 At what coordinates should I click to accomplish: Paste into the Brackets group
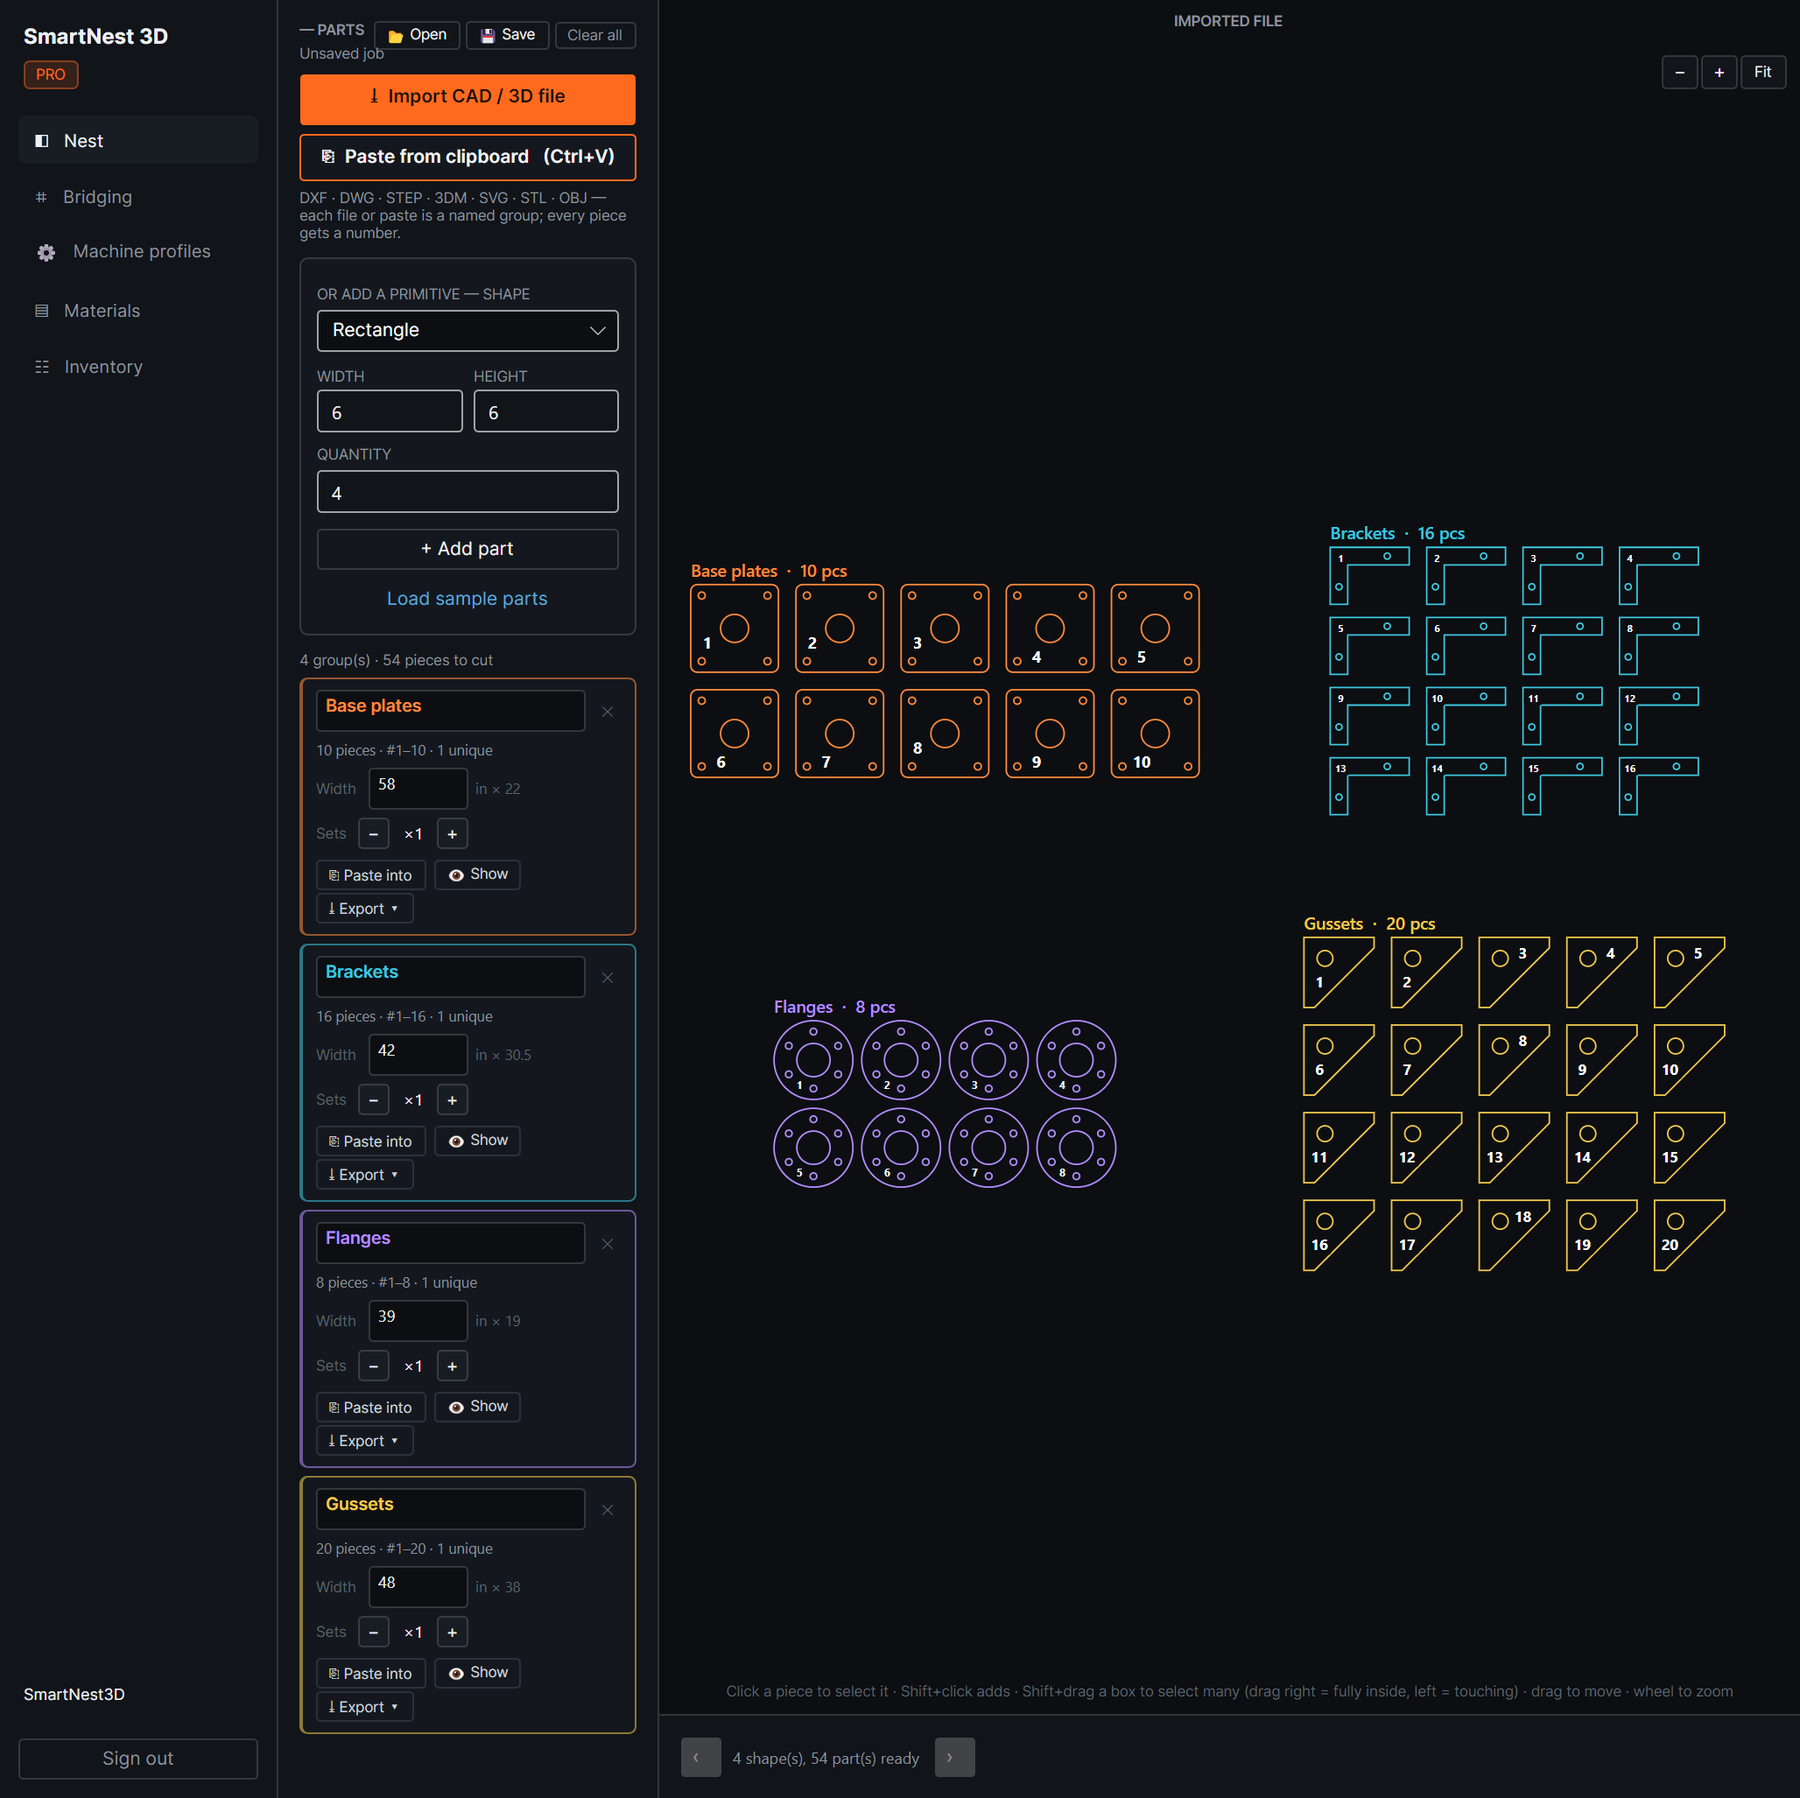point(371,1141)
